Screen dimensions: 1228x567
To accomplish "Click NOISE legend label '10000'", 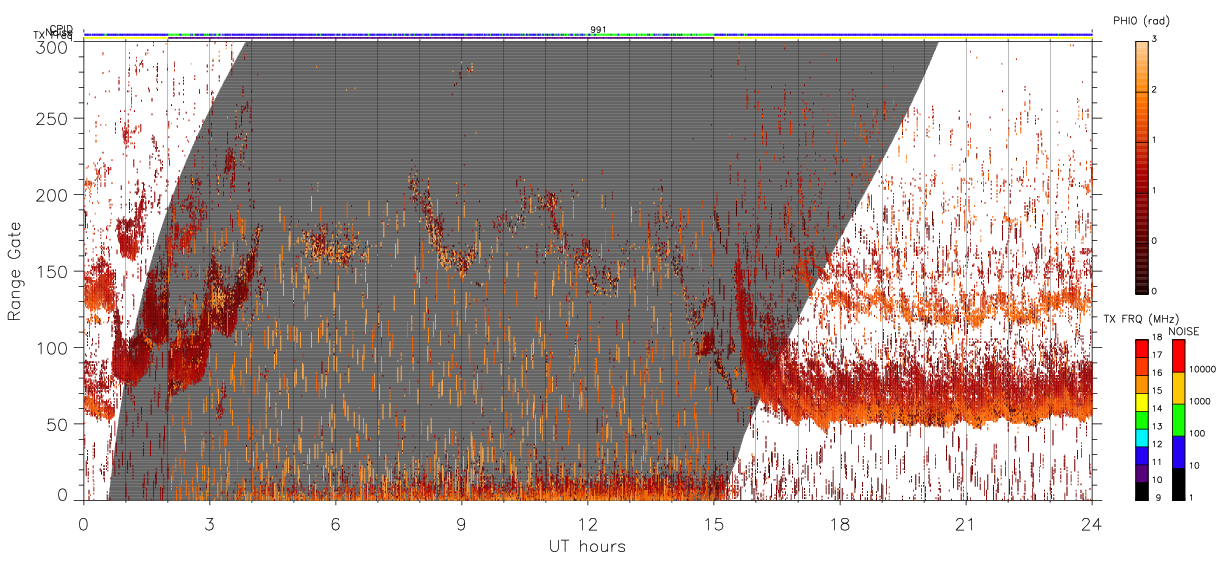I will [1204, 368].
